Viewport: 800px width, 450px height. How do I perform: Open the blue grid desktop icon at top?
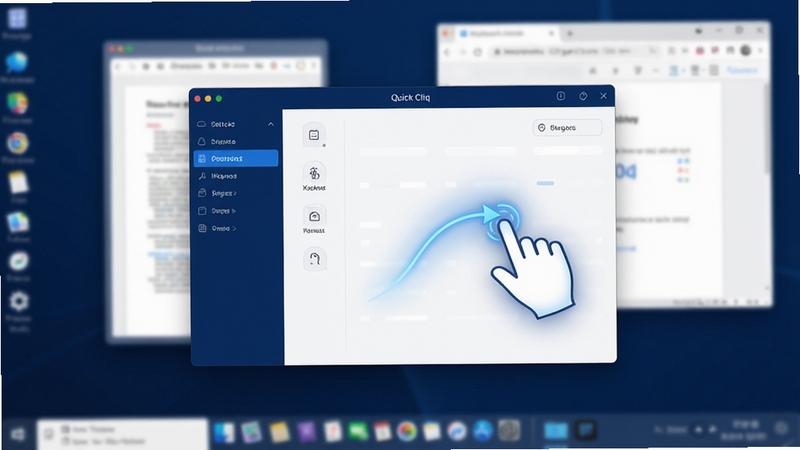(17, 20)
